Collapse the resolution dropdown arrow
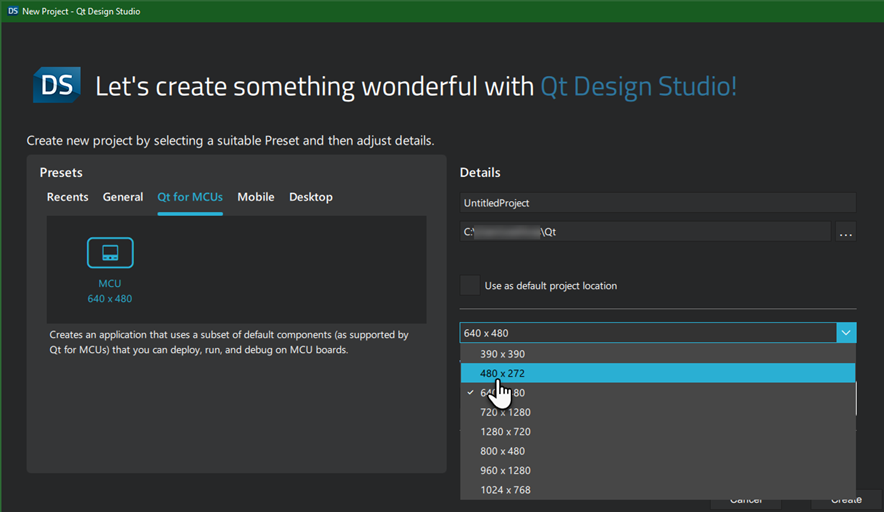The height and width of the screenshot is (512, 884). (x=846, y=333)
